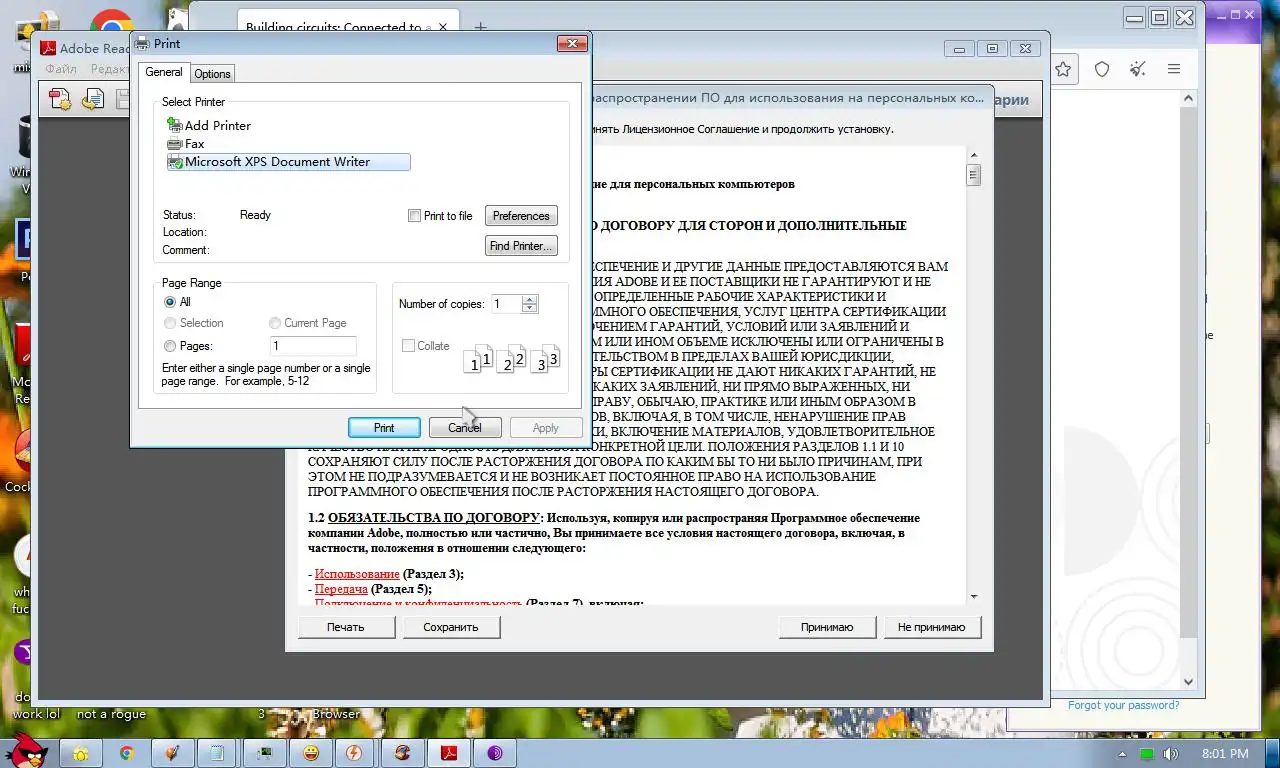Click the second Adobe Reader toolbar icon

click(x=93, y=99)
